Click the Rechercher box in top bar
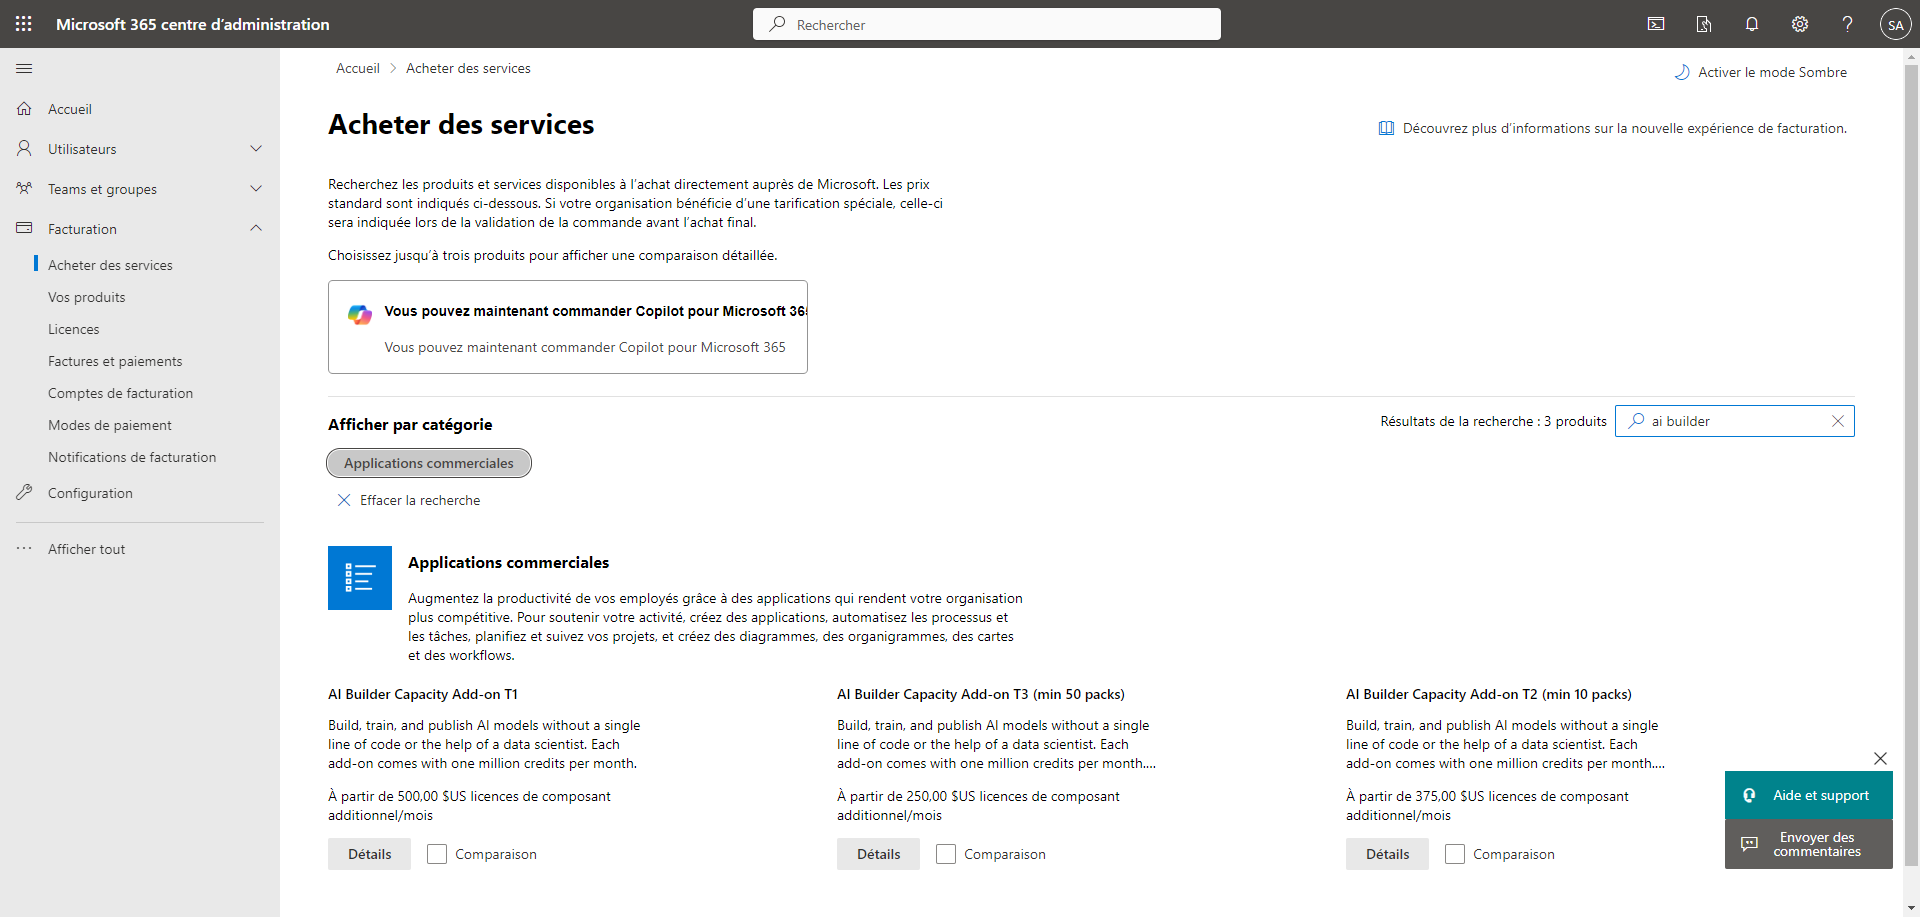The image size is (1920, 919). tap(987, 24)
